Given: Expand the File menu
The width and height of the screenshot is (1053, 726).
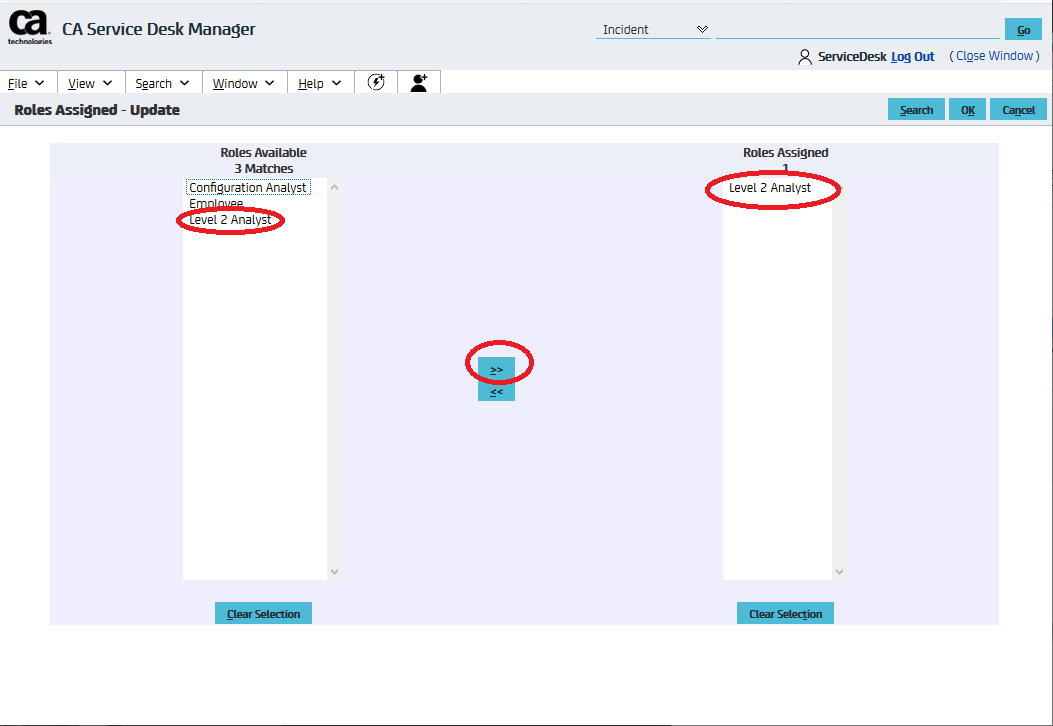Looking at the screenshot, I should pyautogui.click(x=26, y=84).
